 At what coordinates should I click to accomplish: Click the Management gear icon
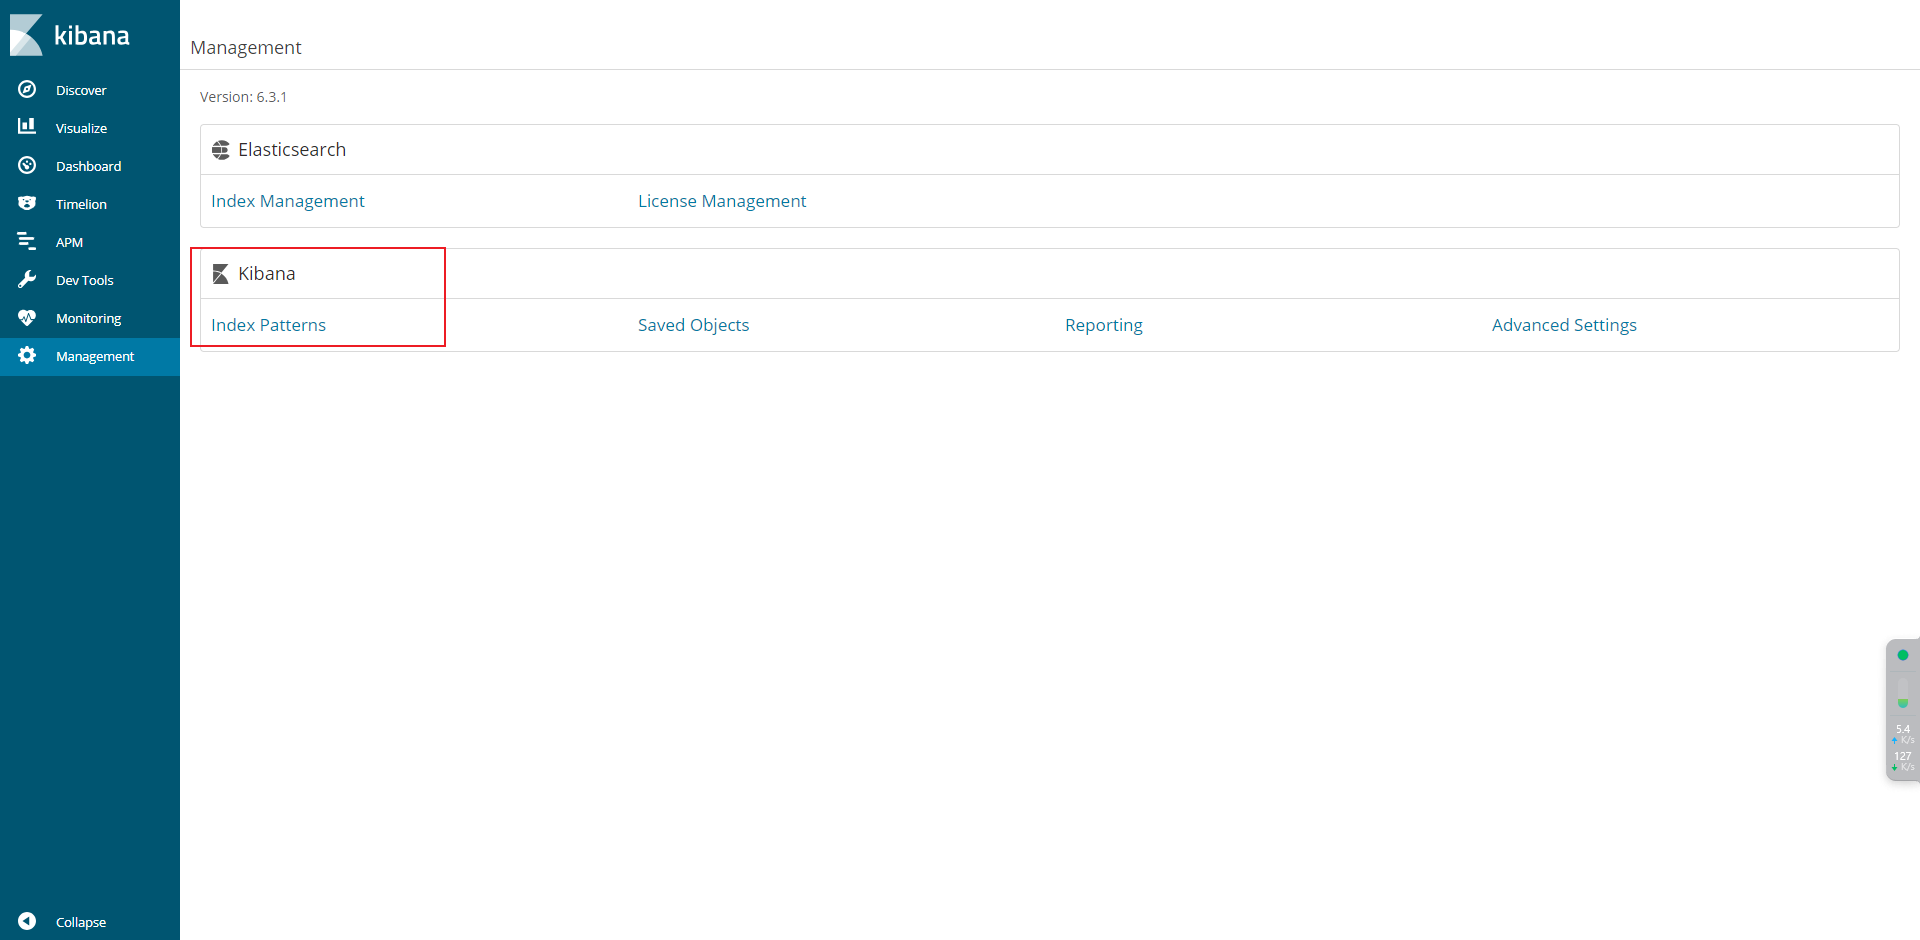pos(27,355)
